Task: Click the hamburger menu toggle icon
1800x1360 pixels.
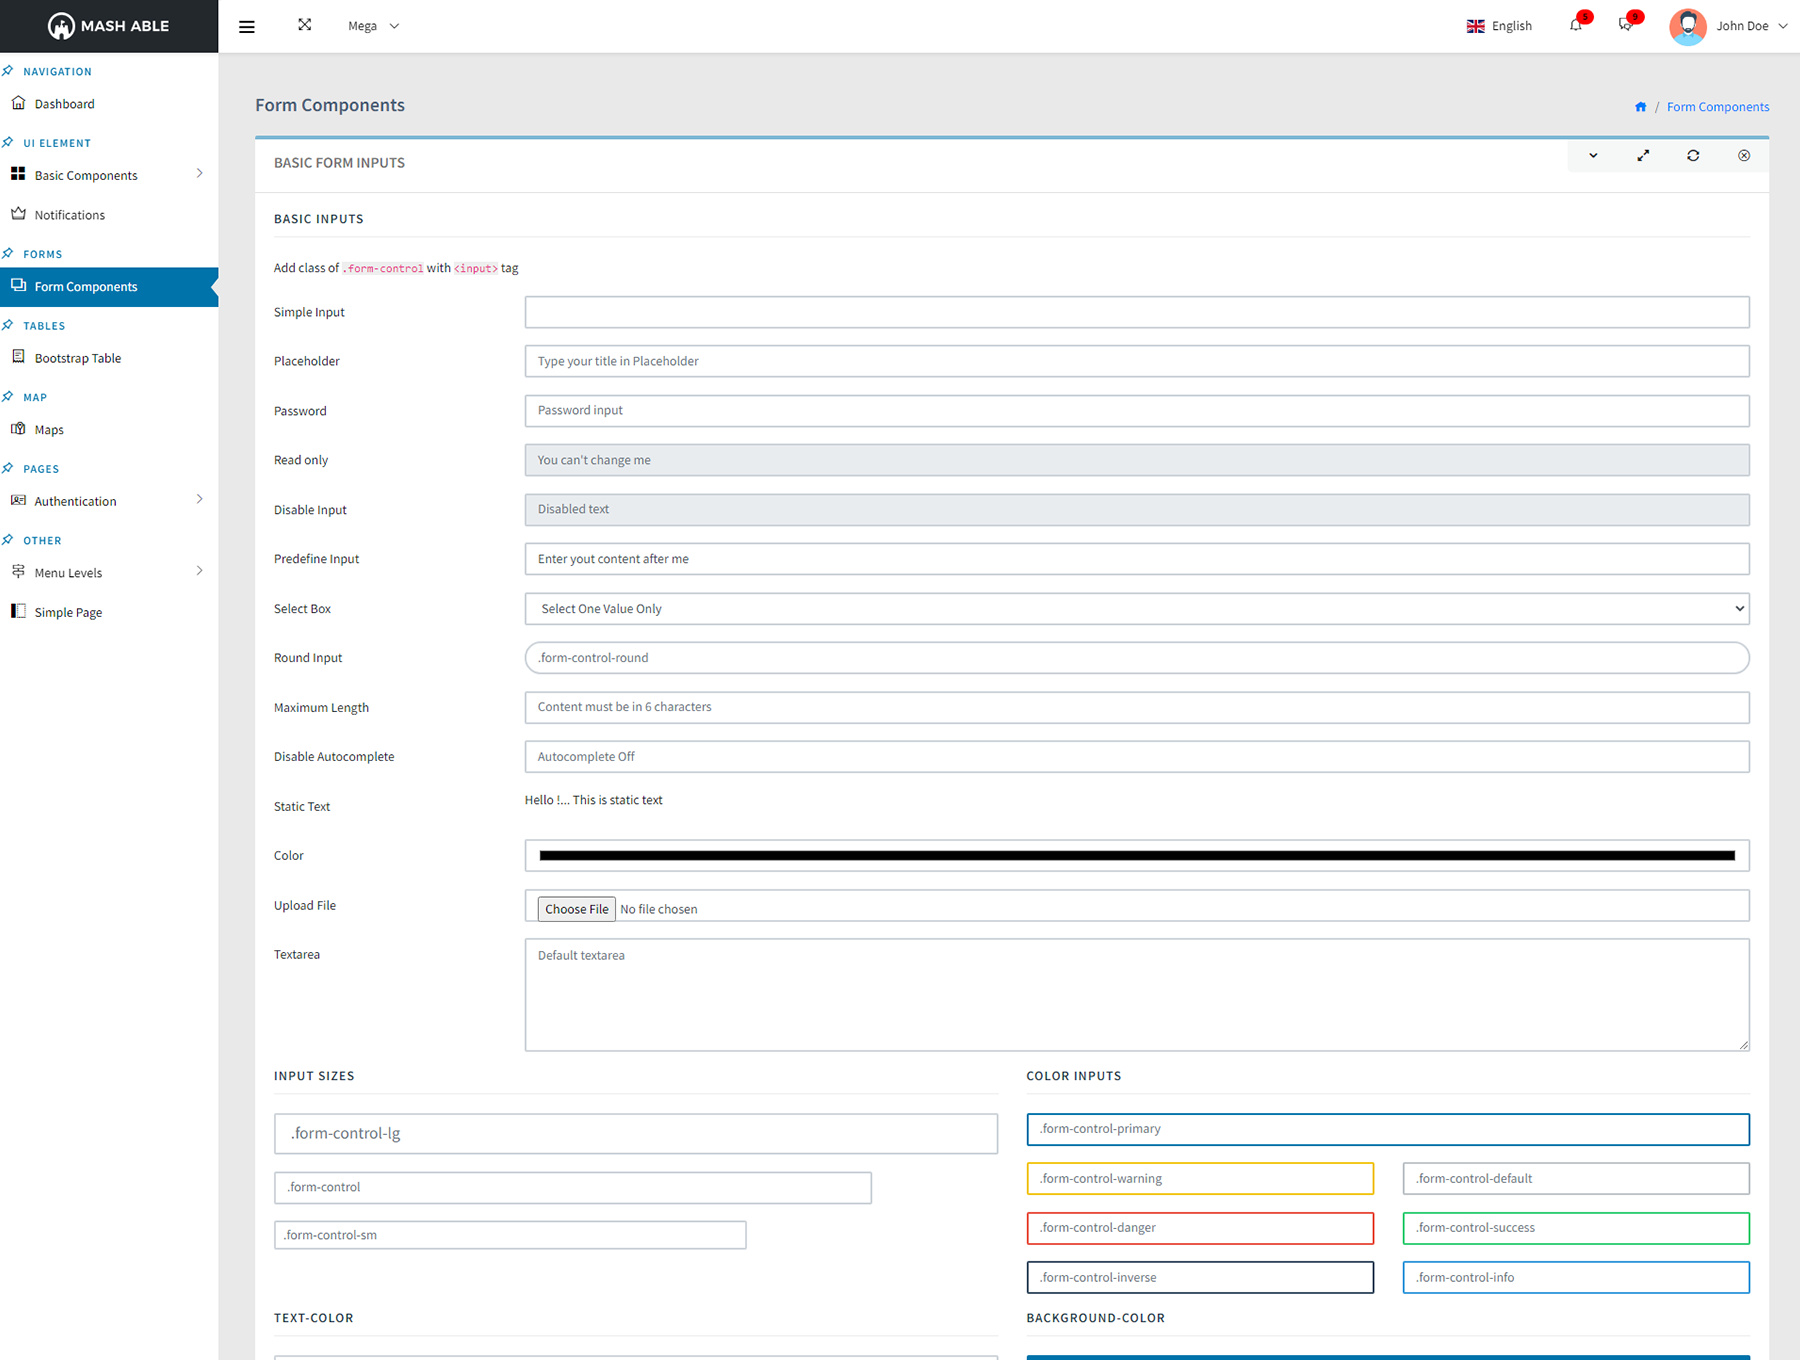Action: (x=247, y=27)
